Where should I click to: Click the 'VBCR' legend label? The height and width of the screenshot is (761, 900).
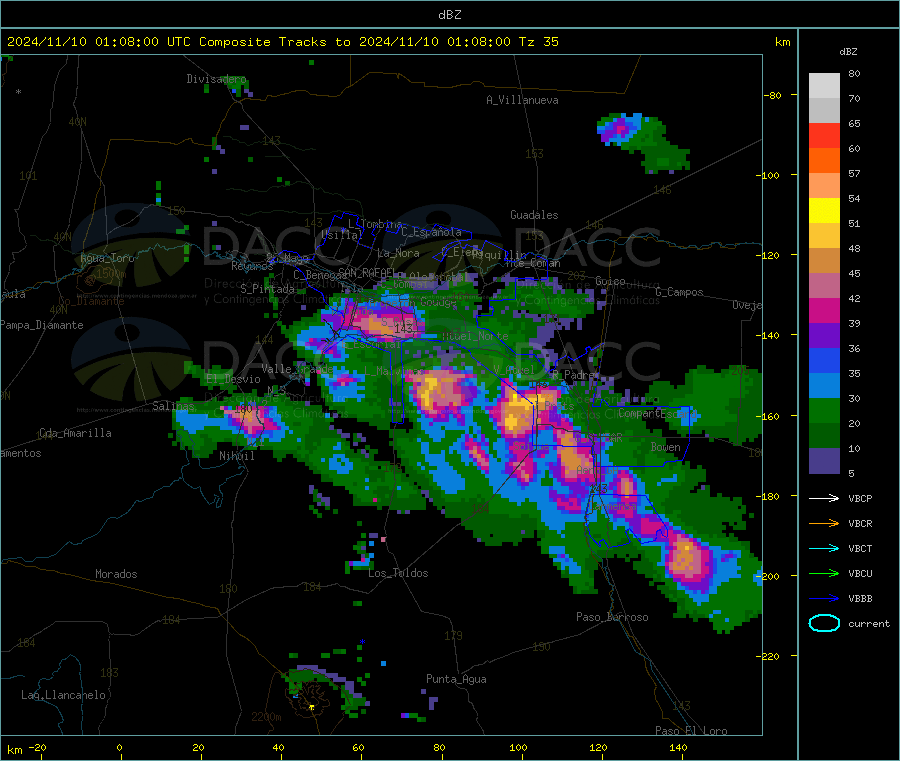[860, 523]
